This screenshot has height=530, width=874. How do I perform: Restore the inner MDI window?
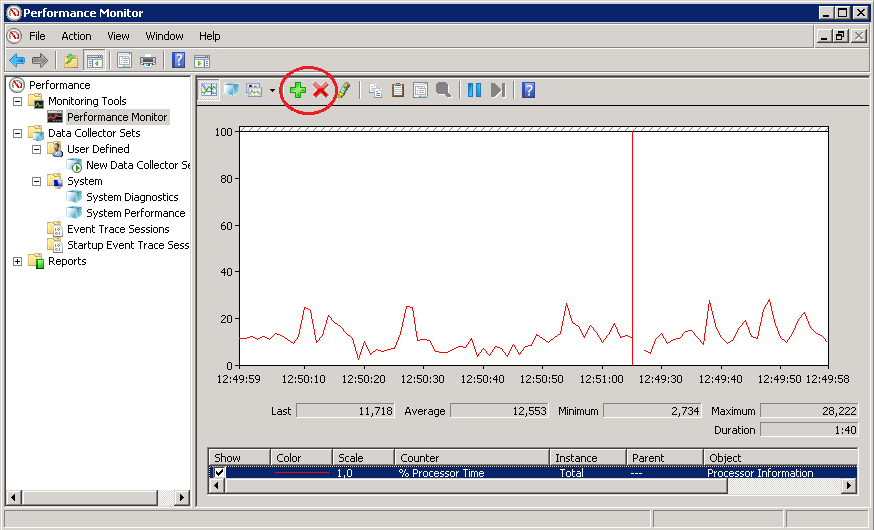click(x=840, y=36)
